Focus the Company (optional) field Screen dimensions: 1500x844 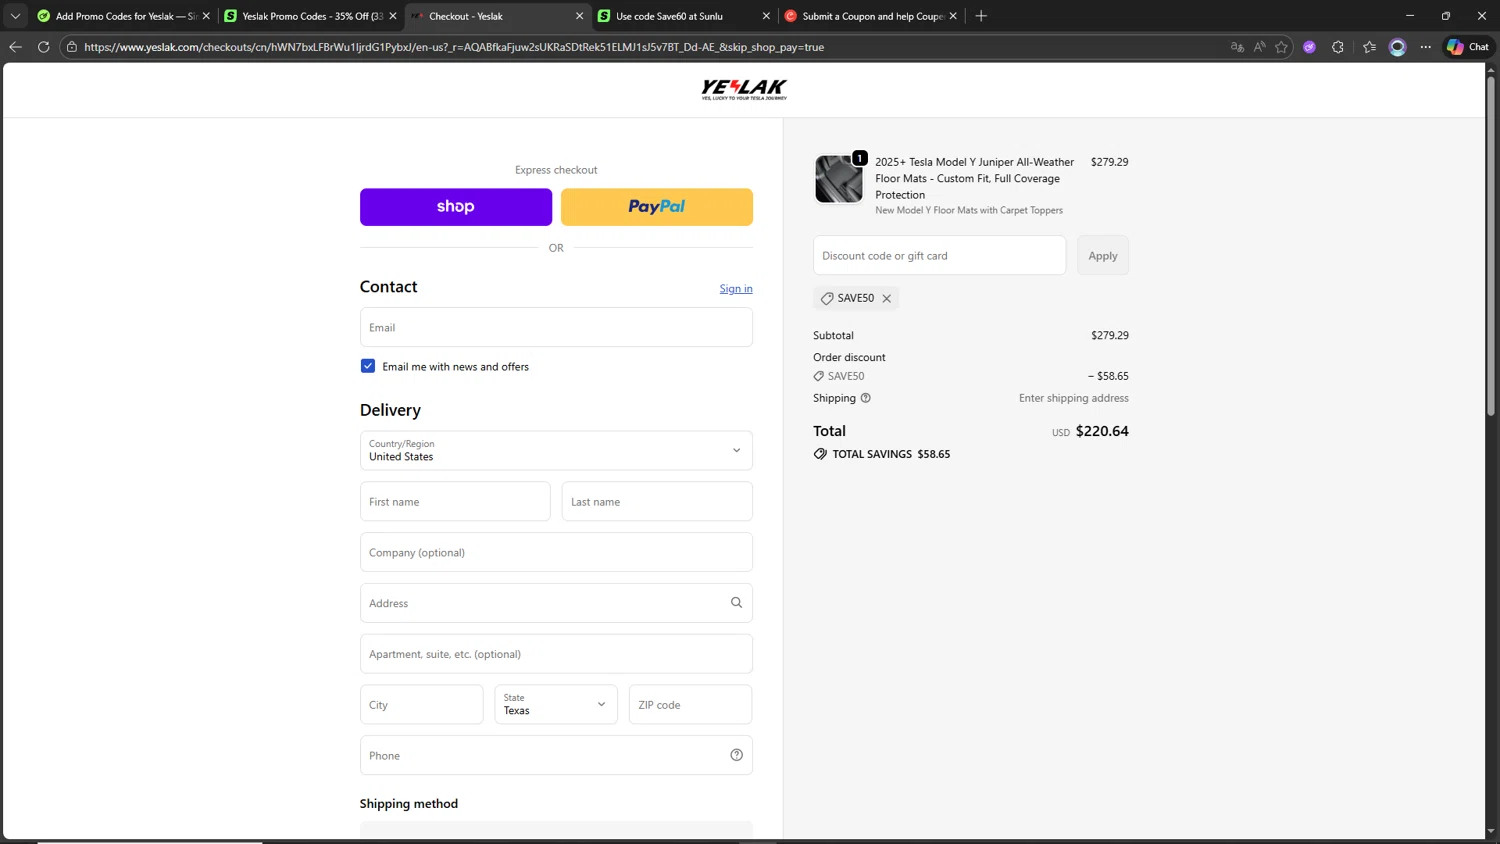[x=556, y=552]
